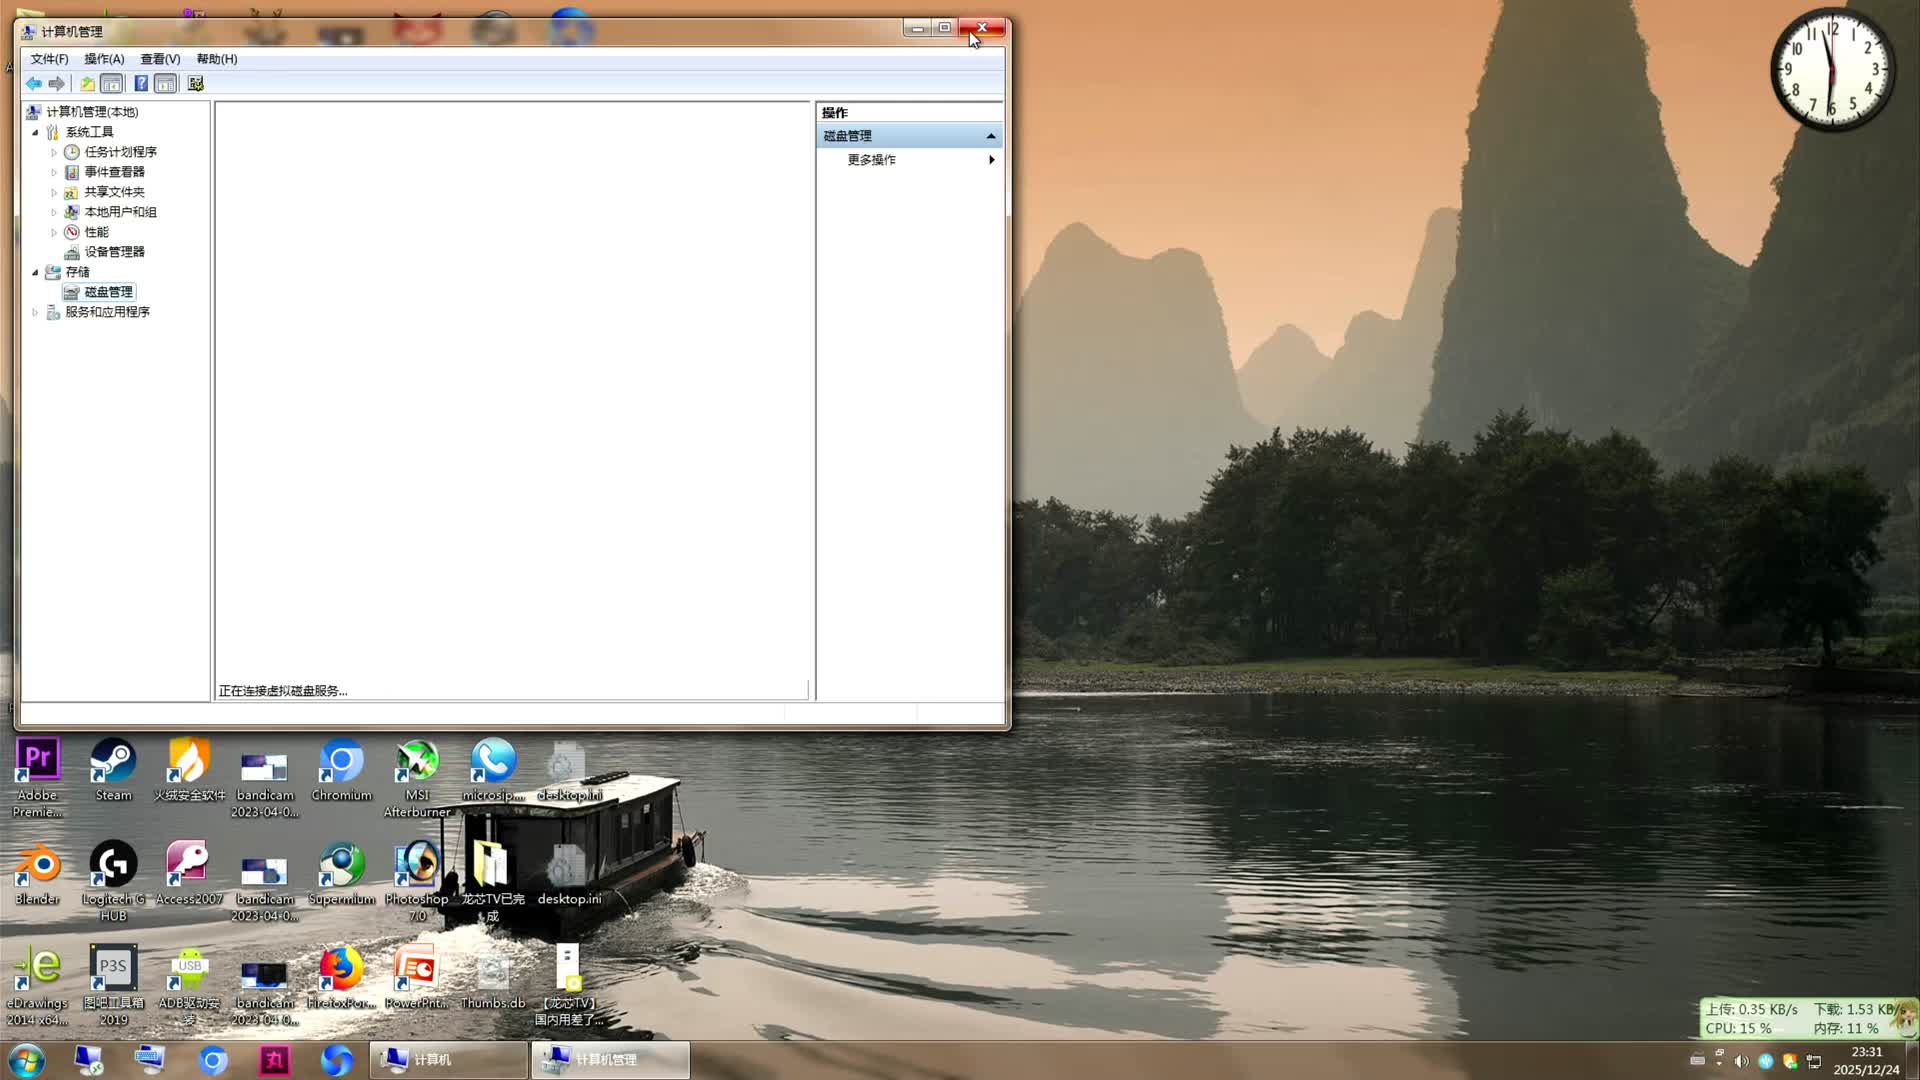Expand the 服务和应用程序 node

[x=35, y=311]
